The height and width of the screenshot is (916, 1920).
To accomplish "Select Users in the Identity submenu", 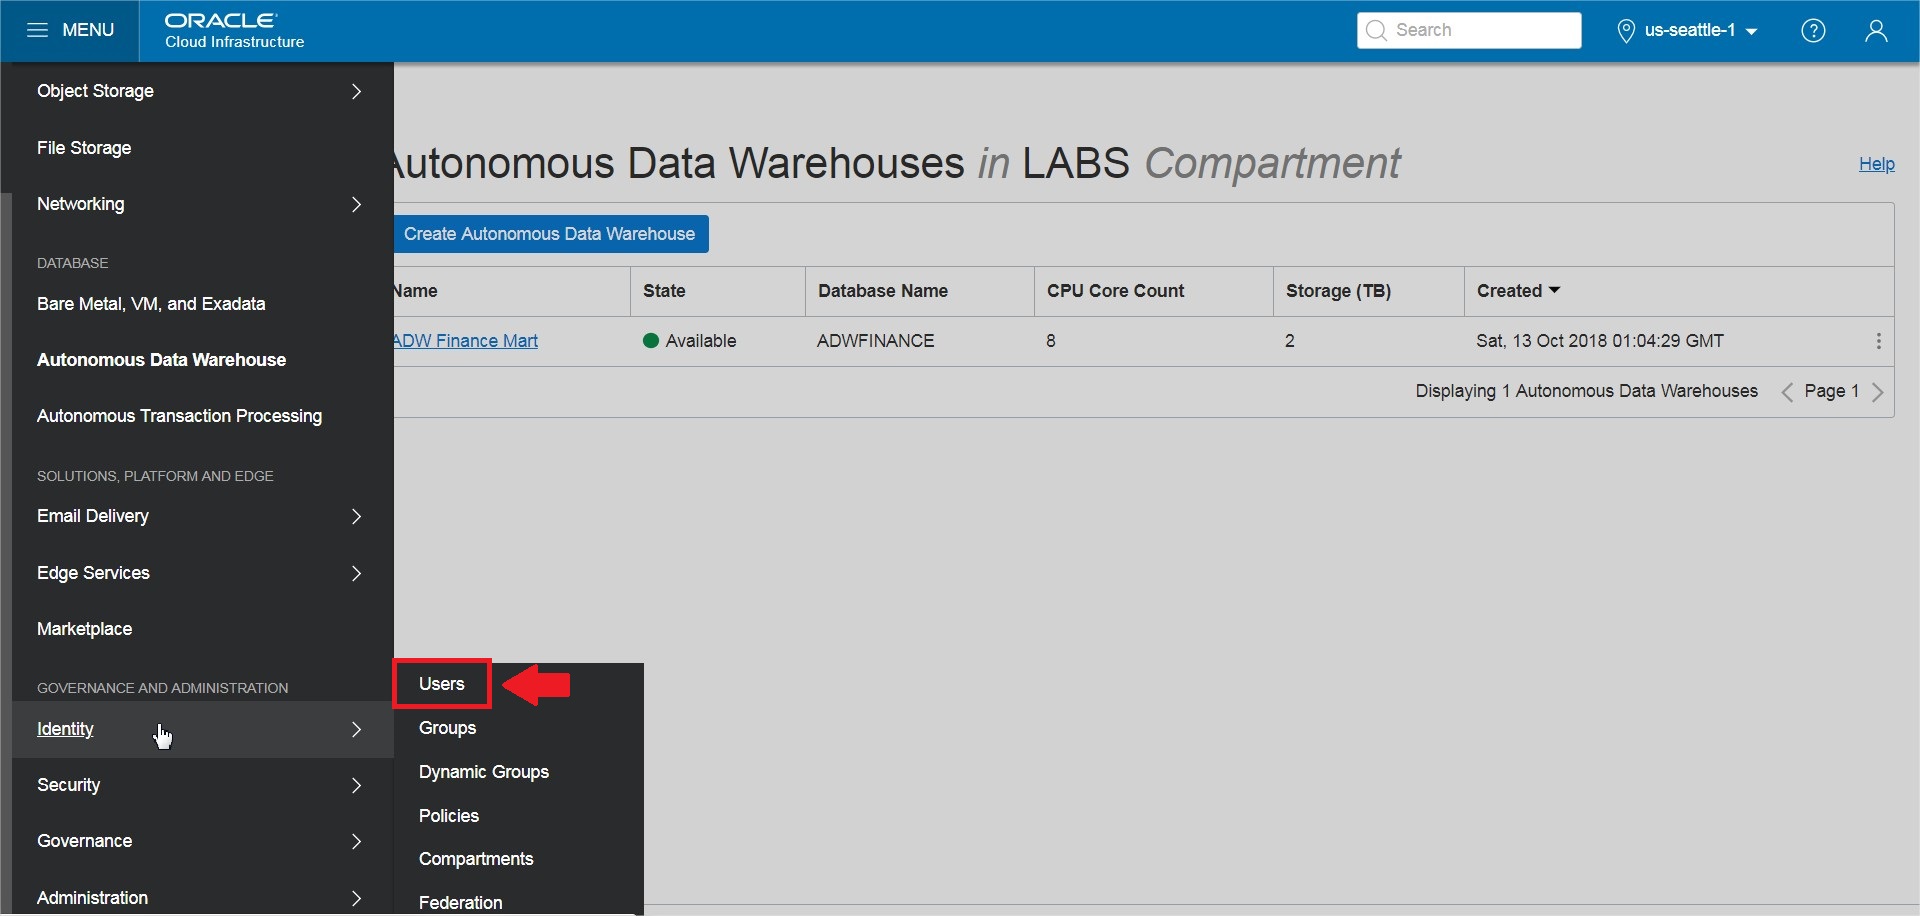I will click(x=442, y=684).
